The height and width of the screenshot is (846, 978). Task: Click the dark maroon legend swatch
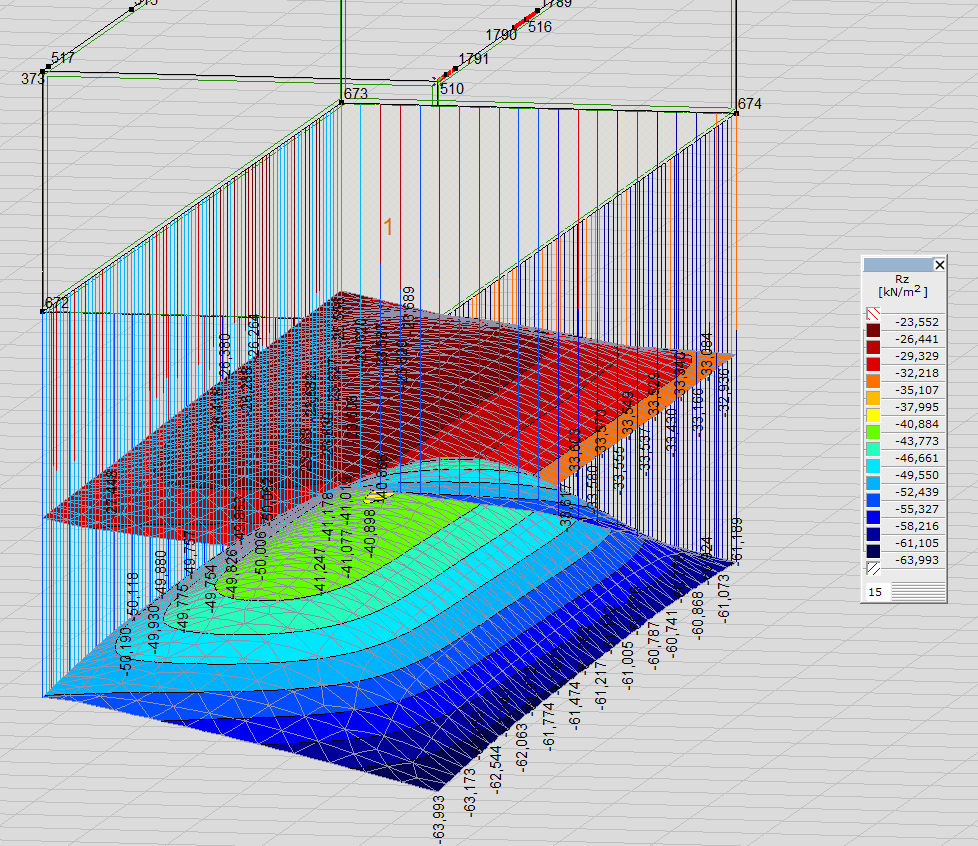pos(873,330)
